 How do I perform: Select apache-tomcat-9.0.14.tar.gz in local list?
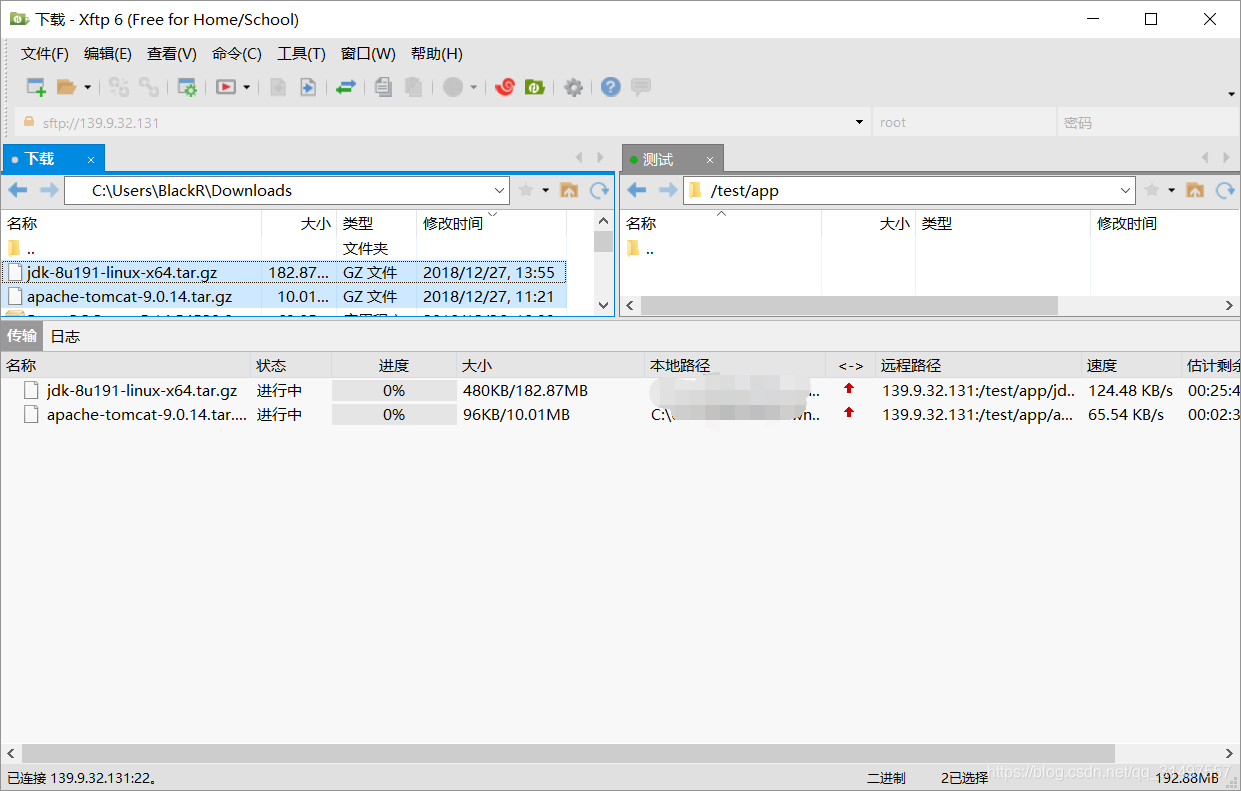(284, 296)
